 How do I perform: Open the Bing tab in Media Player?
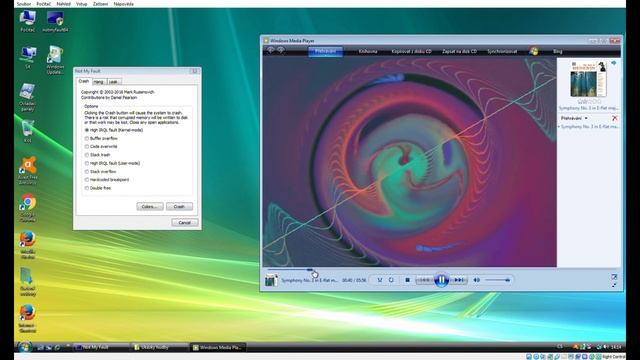558,51
